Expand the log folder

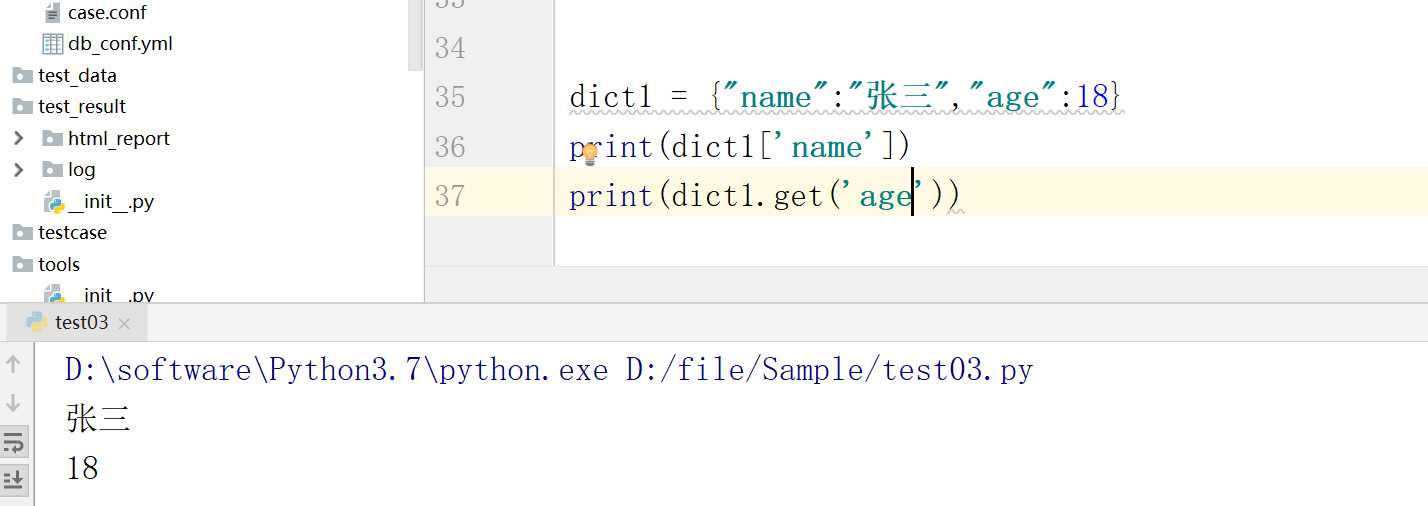pyautogui.click(x=18, y=170)
